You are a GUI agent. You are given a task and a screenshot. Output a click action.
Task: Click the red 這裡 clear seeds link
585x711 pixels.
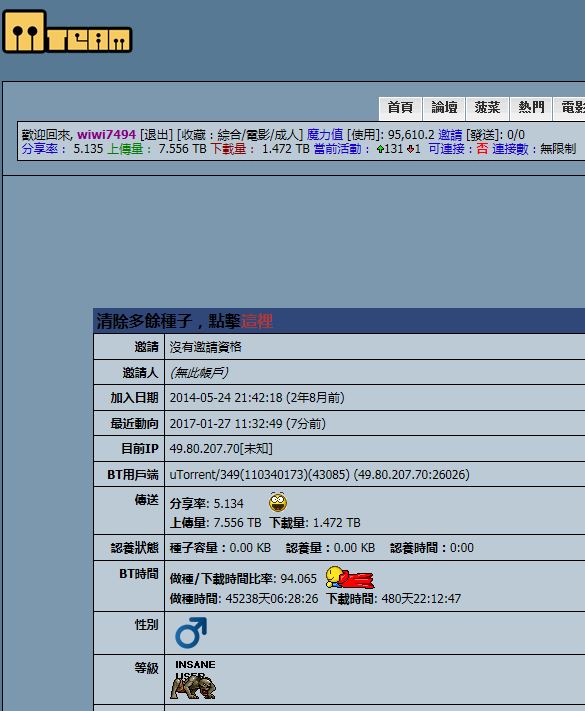257,321
